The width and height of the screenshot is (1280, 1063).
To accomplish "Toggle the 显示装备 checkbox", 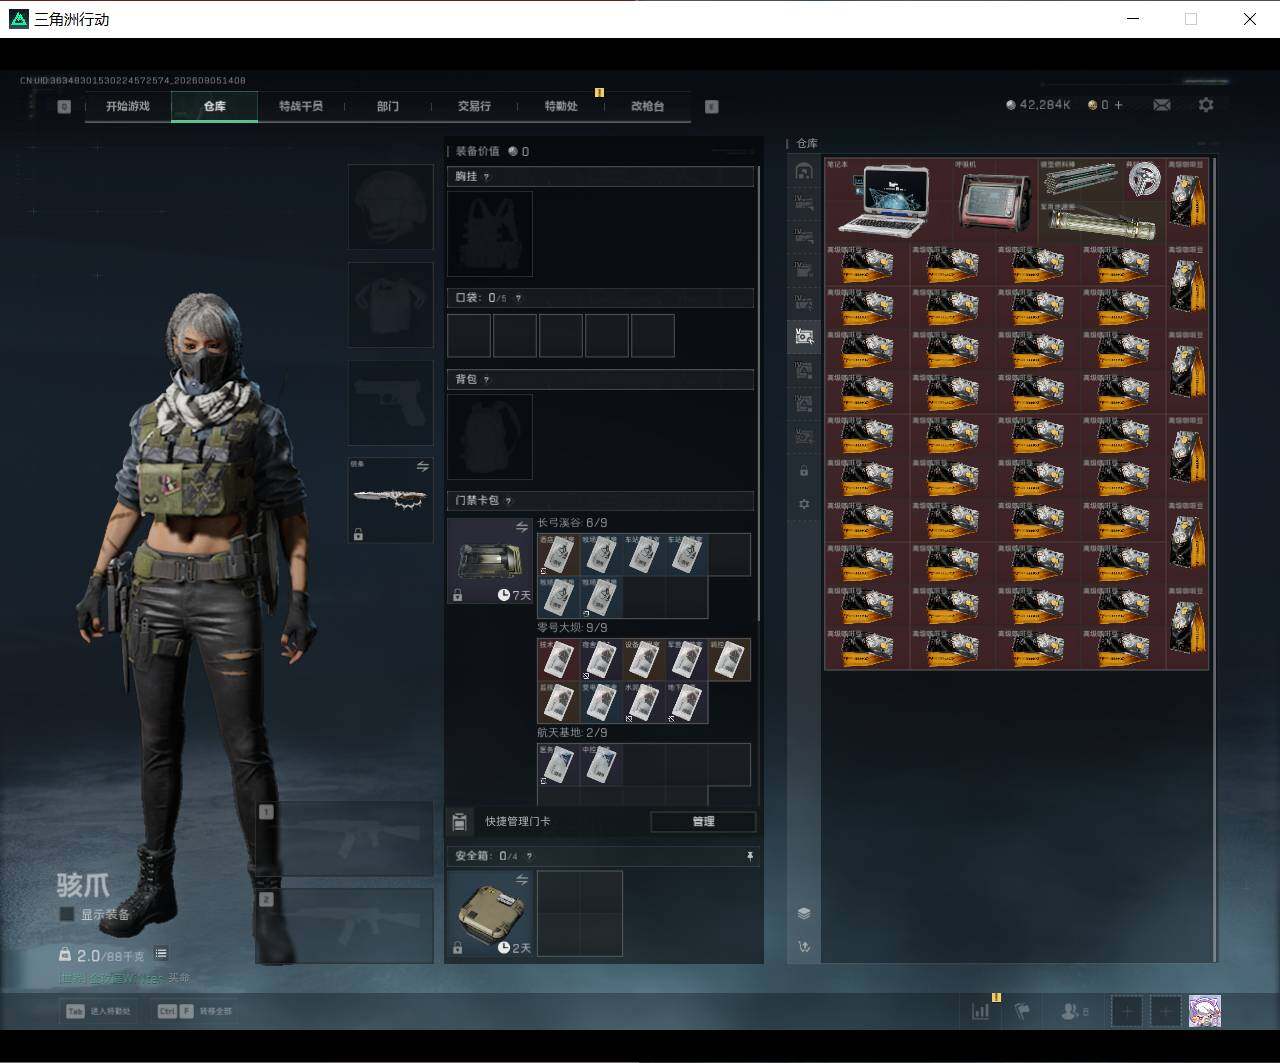I will tap(67, 914).
